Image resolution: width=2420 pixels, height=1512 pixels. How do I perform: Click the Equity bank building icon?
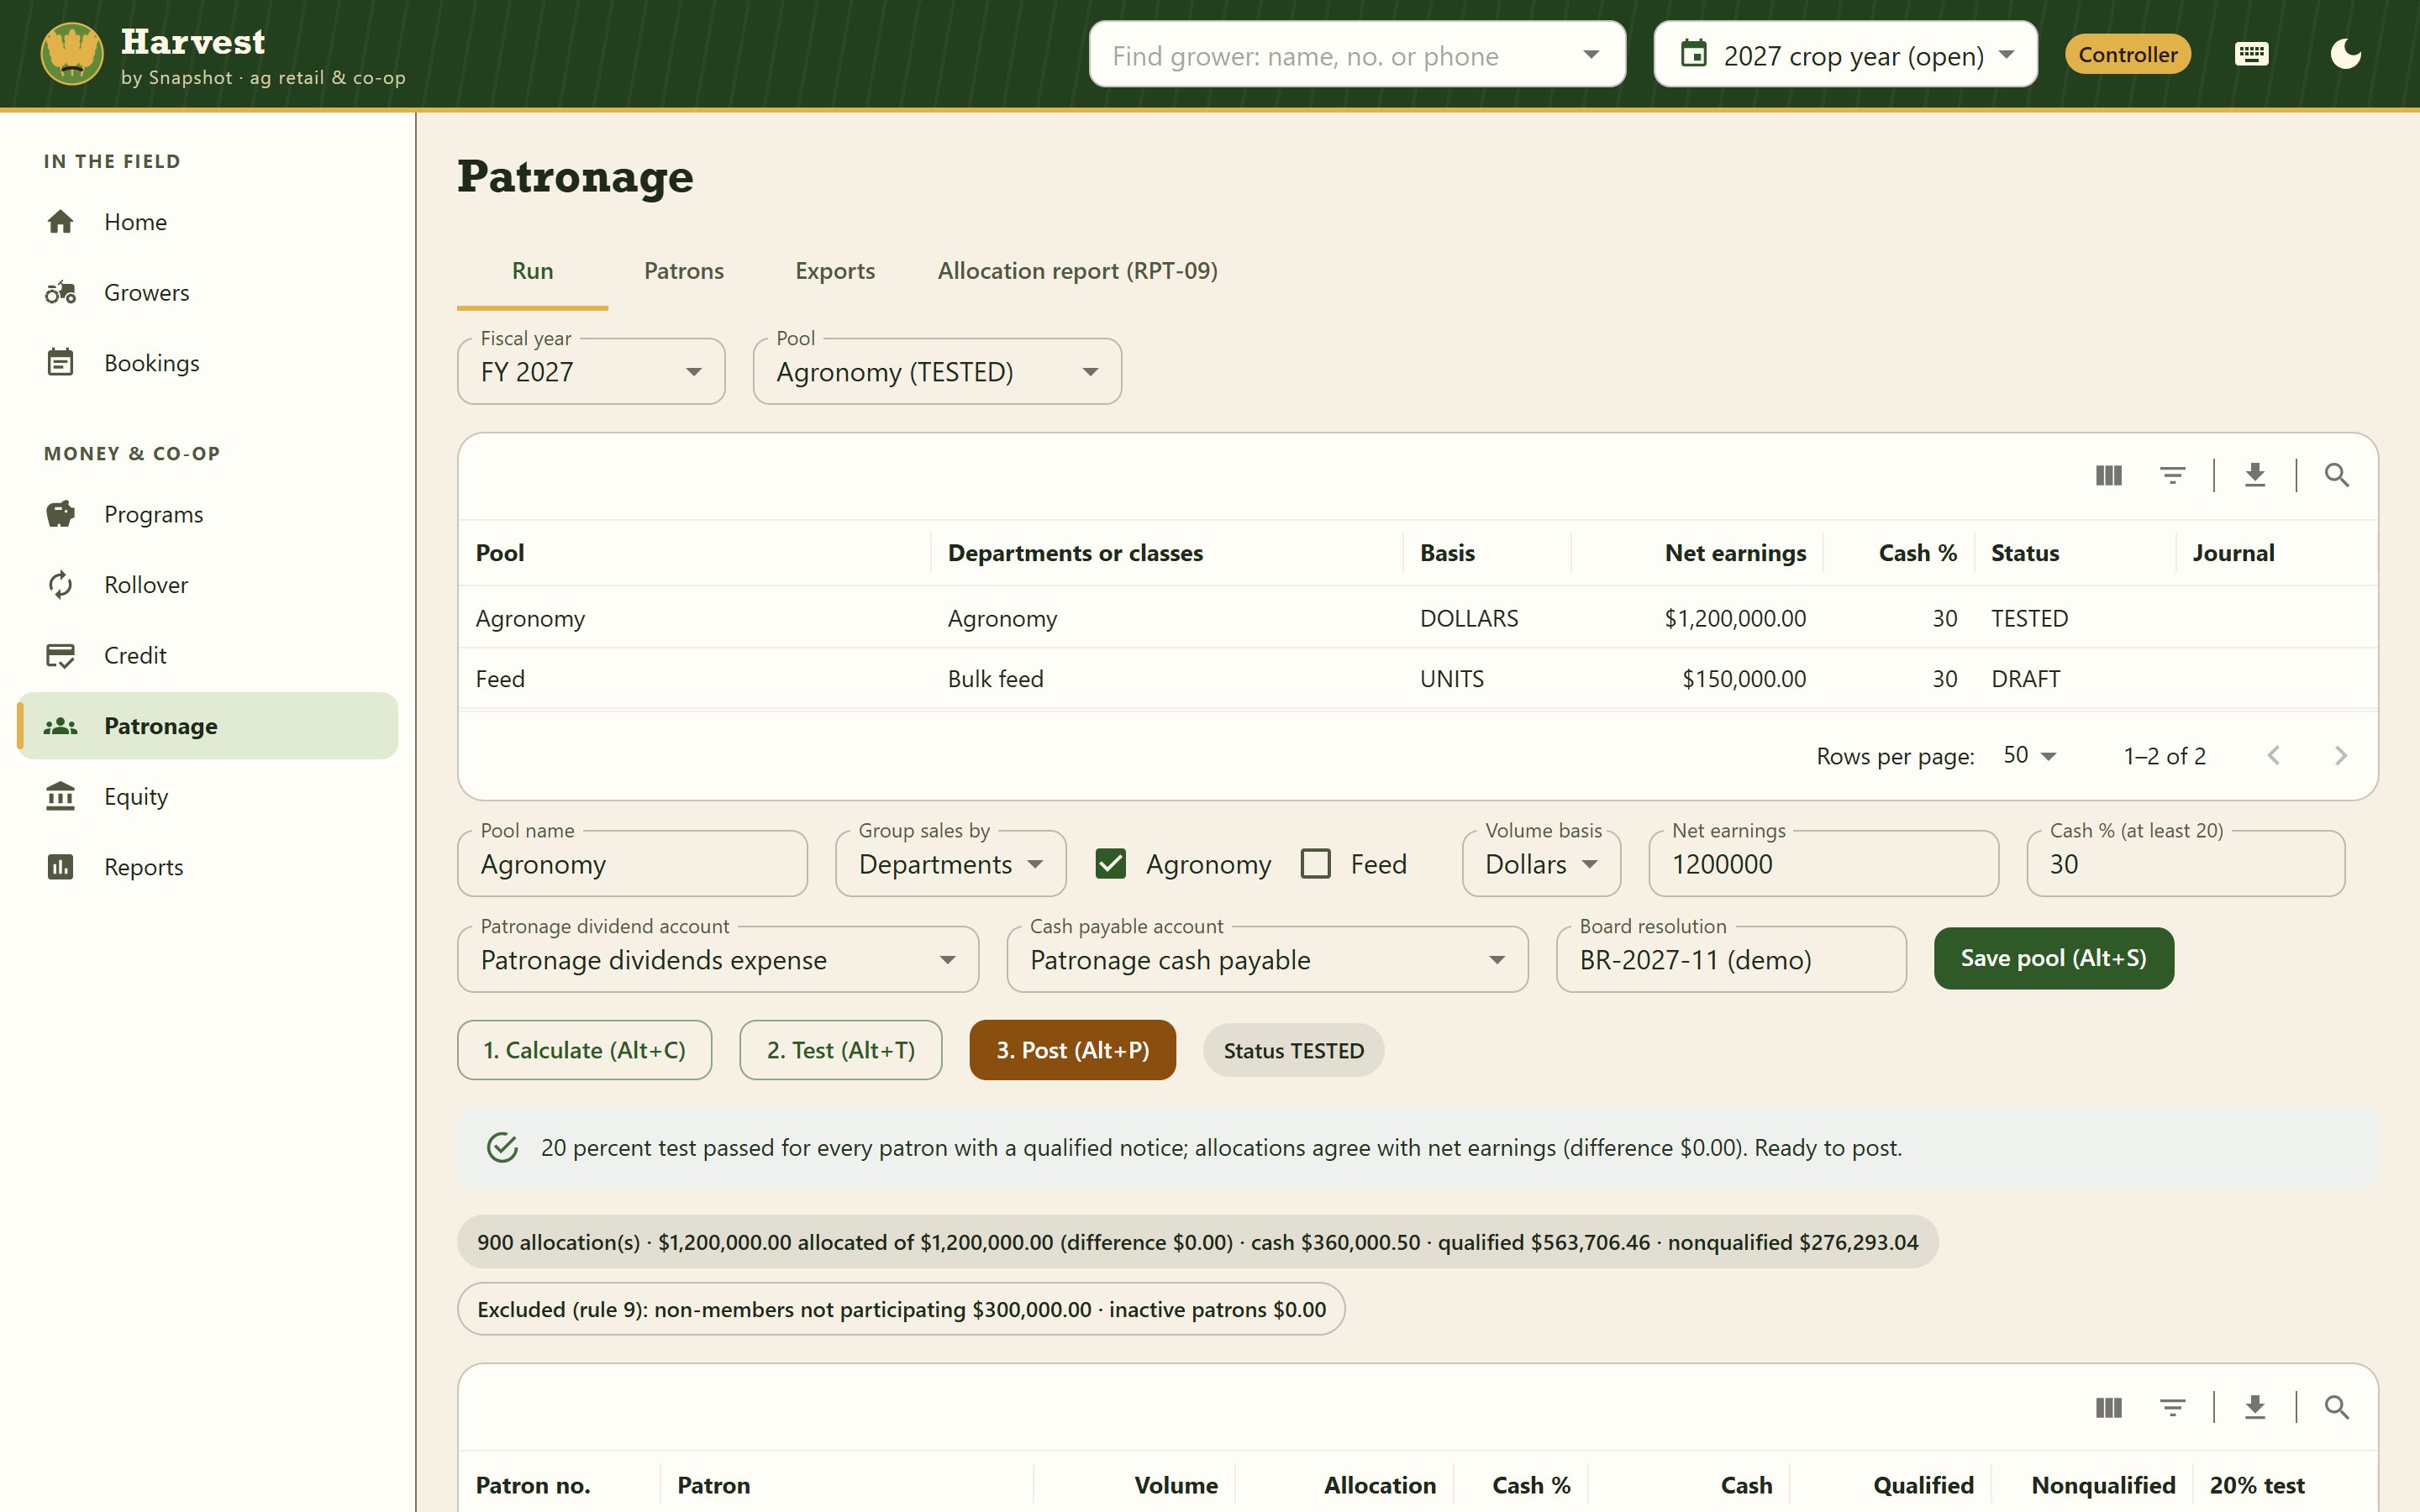[x=60, y=796]
